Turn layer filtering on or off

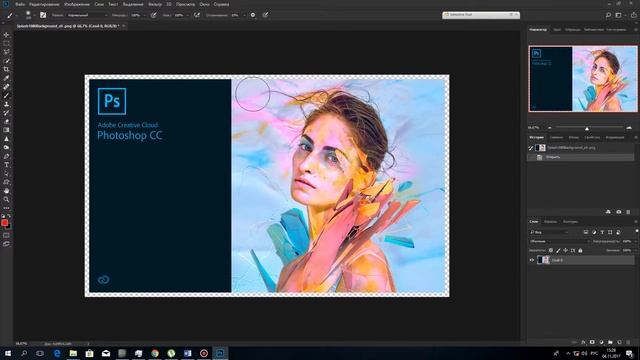[637, 231]
